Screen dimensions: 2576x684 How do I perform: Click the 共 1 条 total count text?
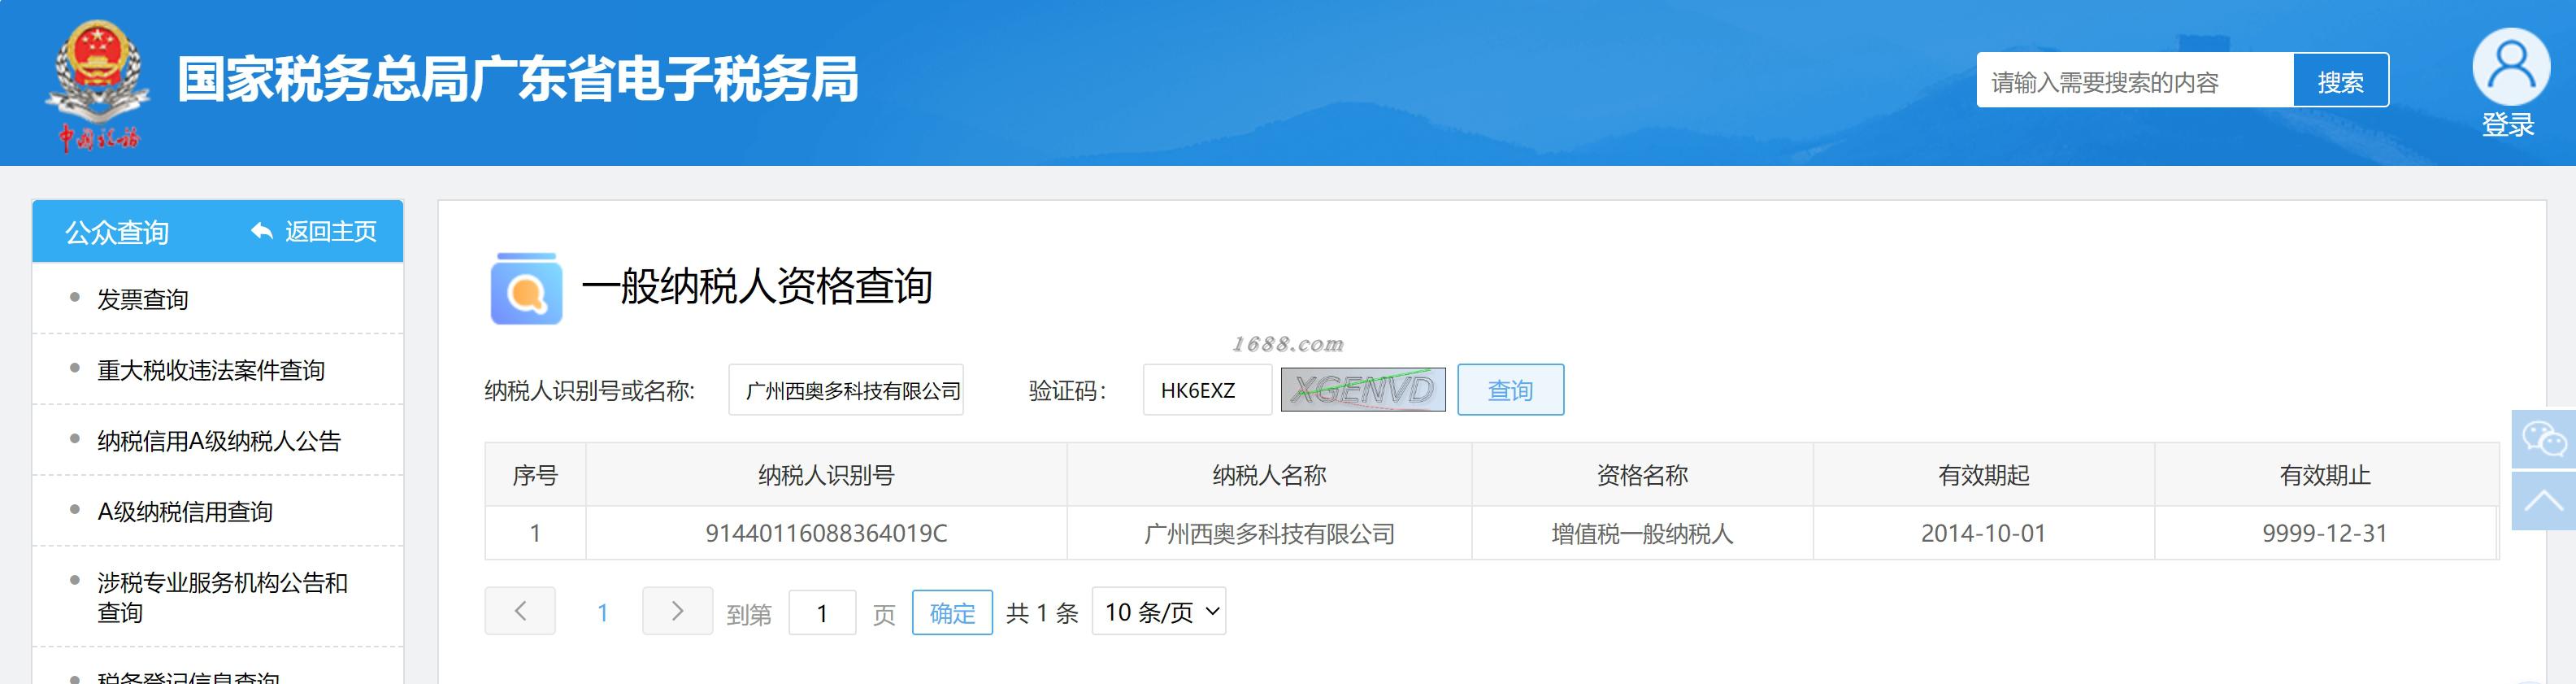click(x=1042, y=612)
